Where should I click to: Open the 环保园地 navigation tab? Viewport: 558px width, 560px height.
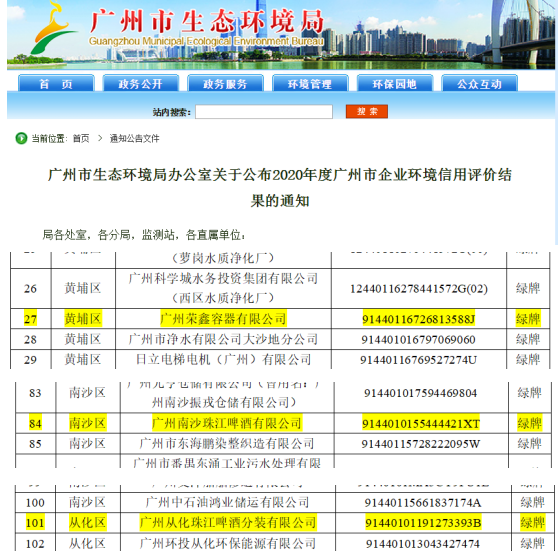[x=395, y=84]
